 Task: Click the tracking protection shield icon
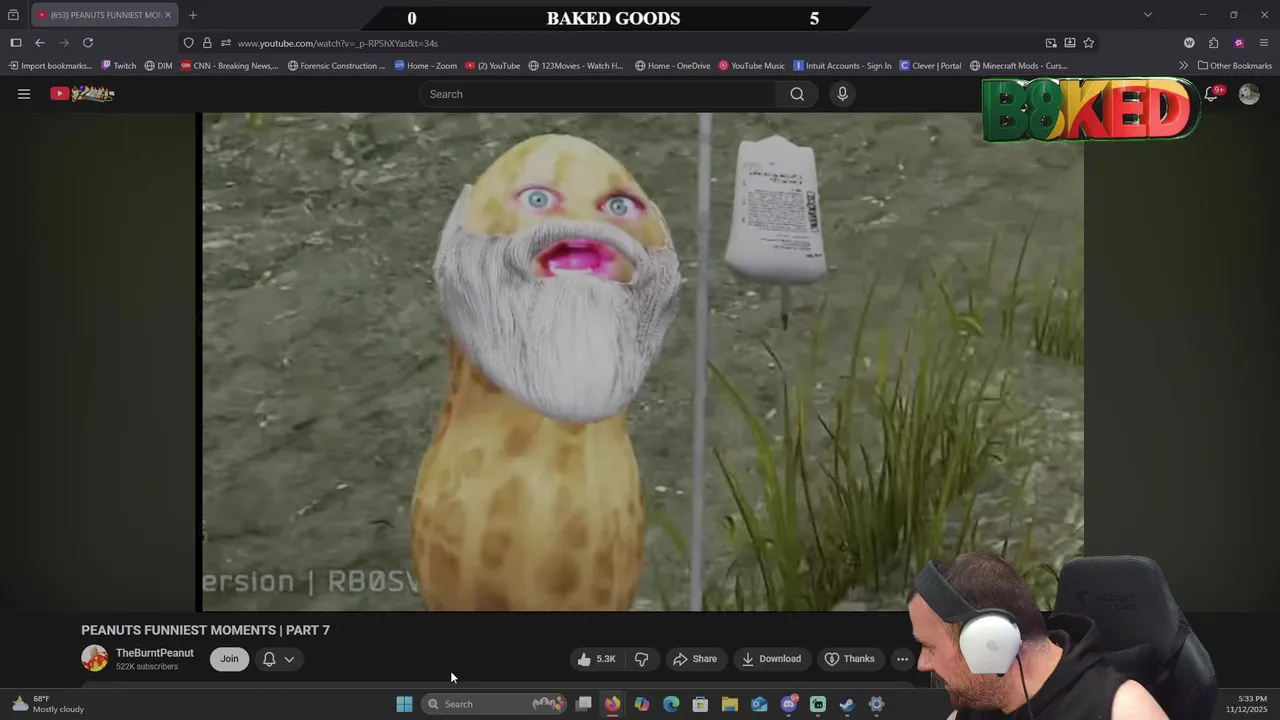tap(188, 43)
